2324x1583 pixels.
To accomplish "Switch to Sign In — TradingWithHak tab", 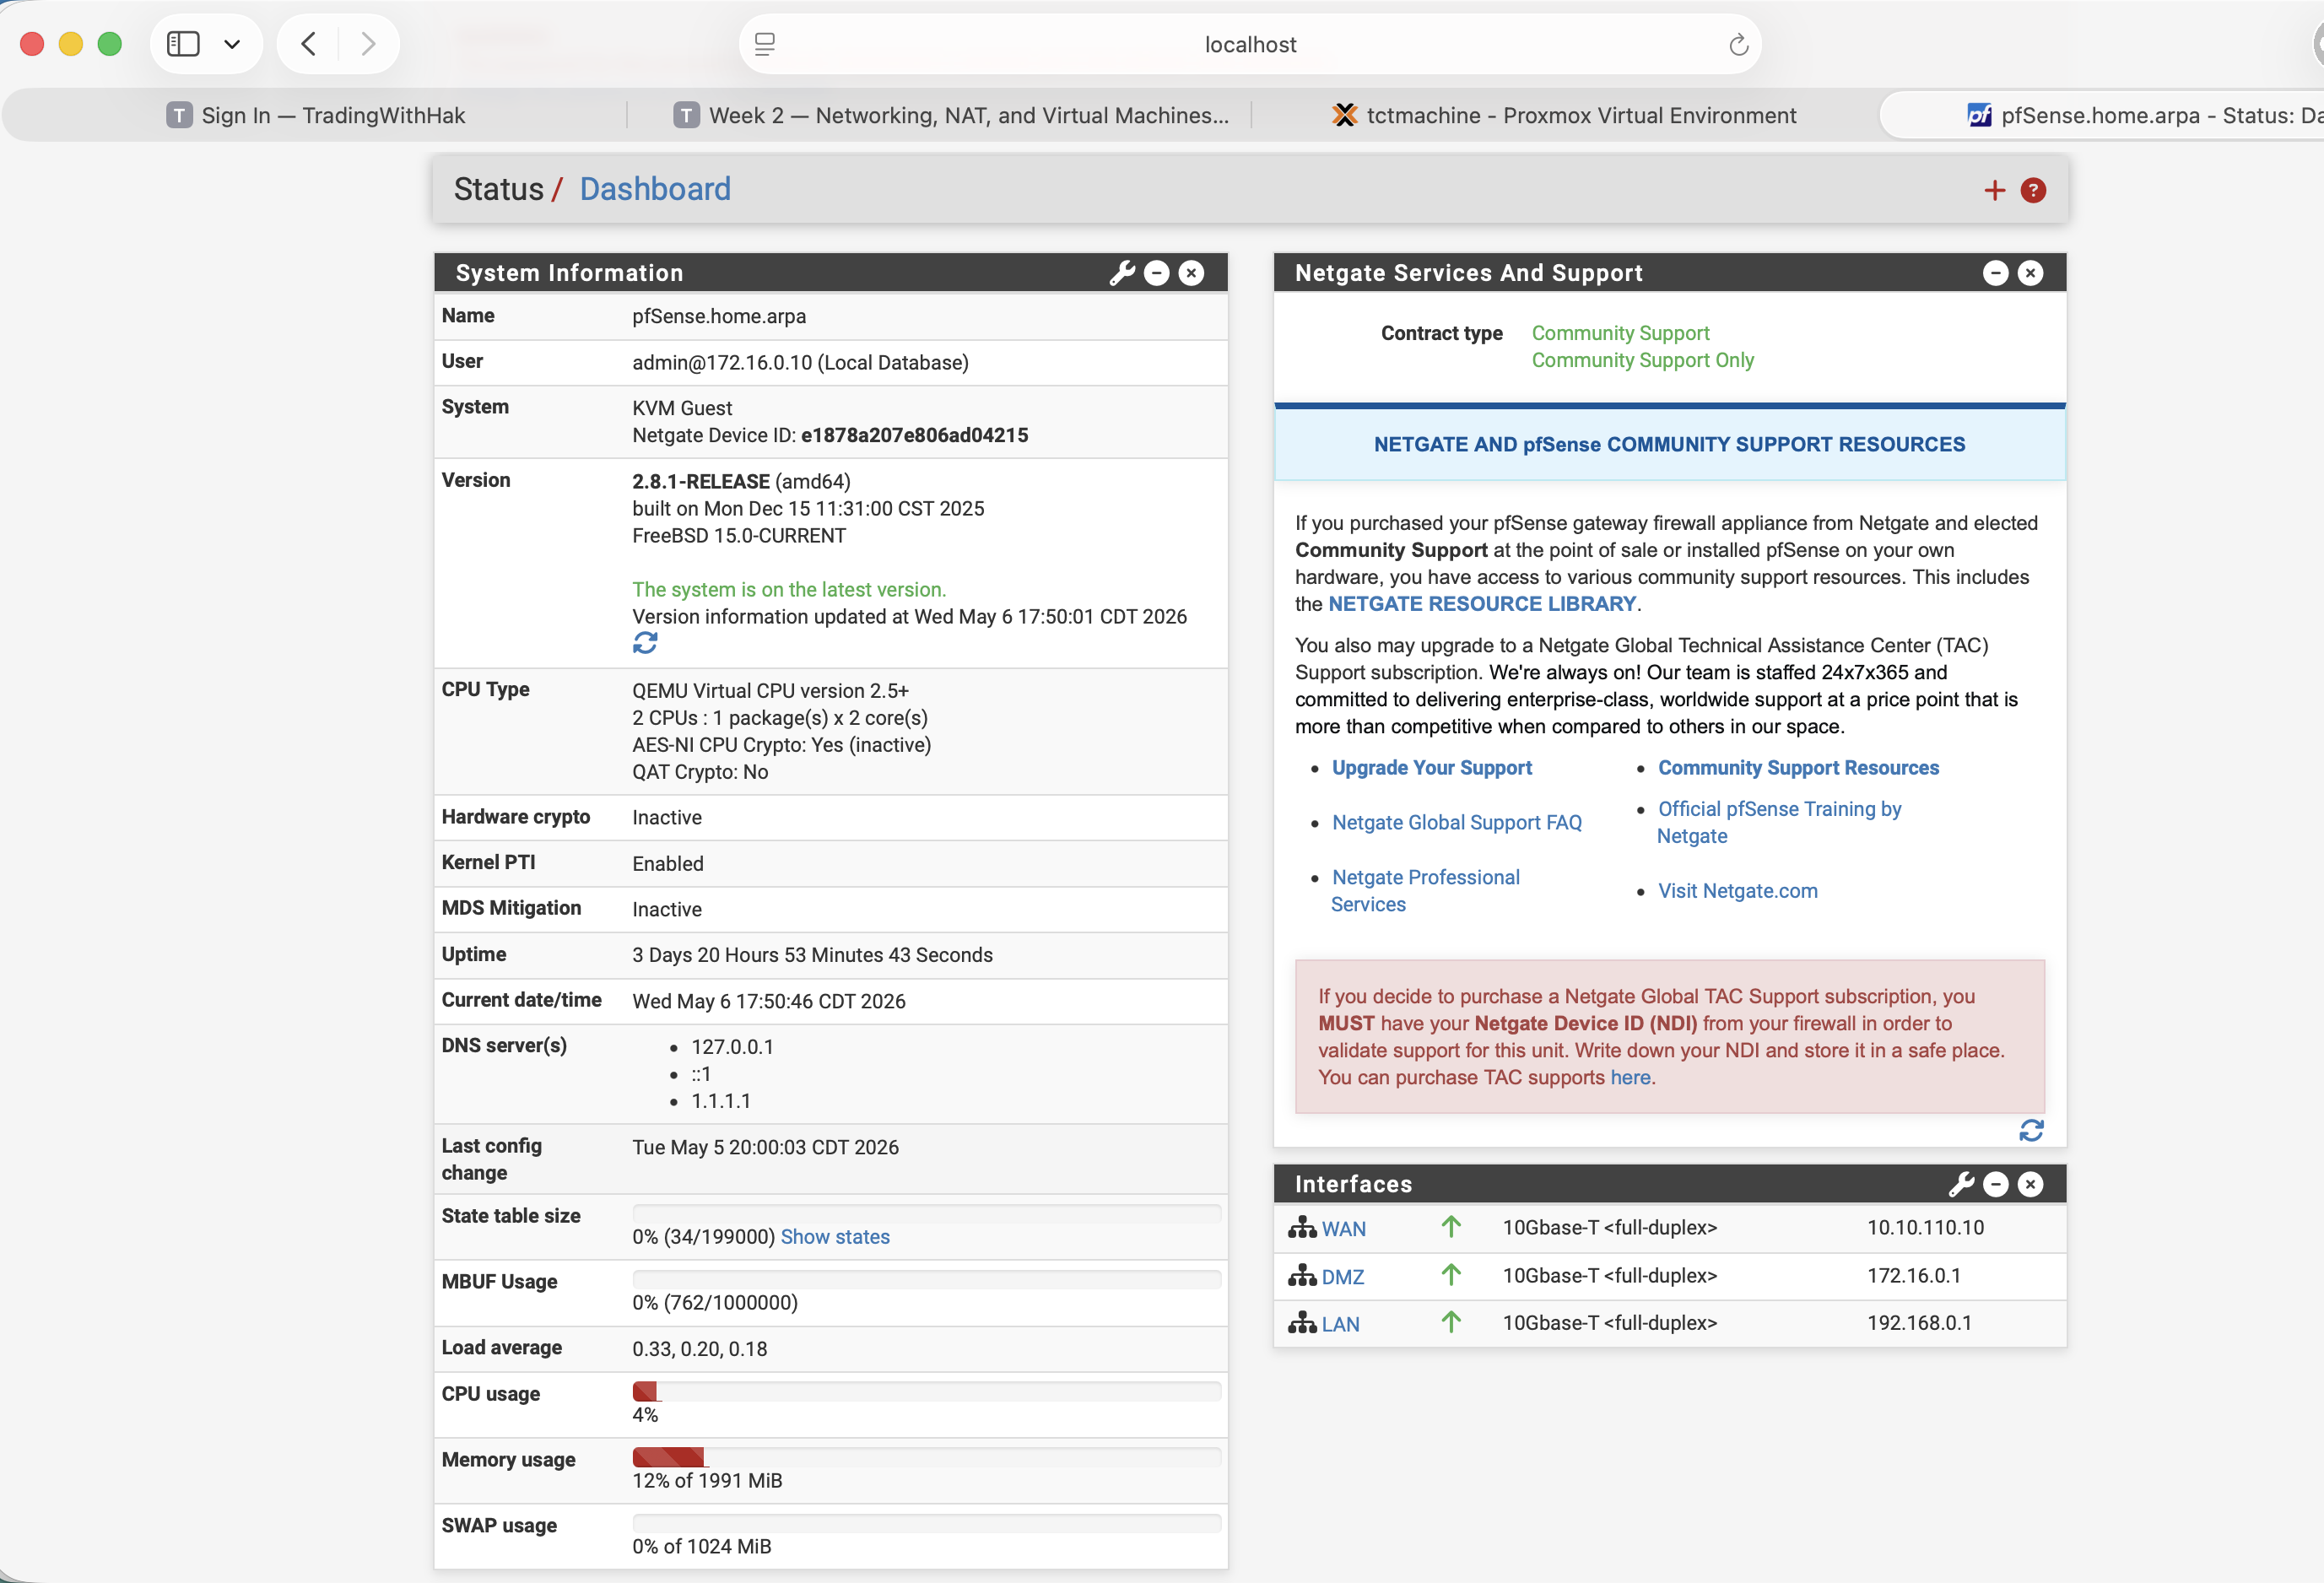I will coord(315,115).
